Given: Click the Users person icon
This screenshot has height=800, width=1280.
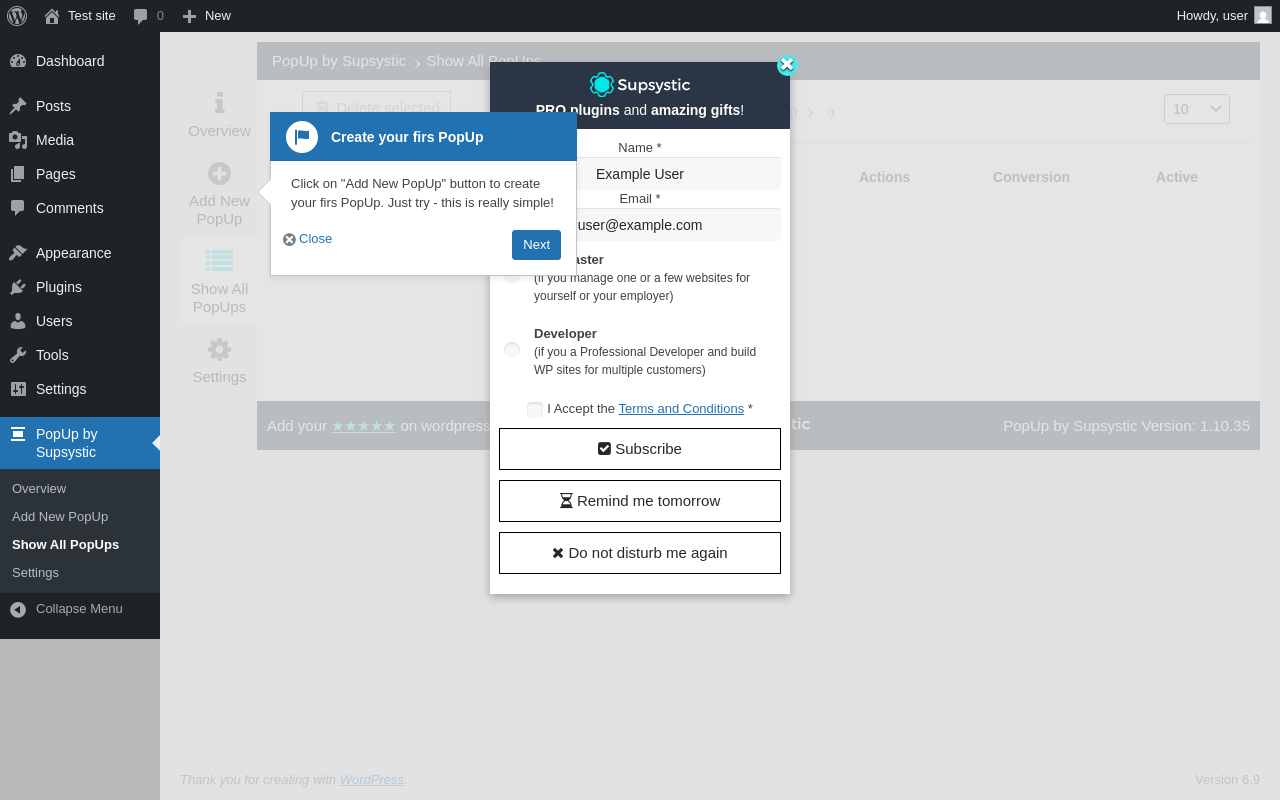Looking at the screenshot, I should tap(18, 321).
